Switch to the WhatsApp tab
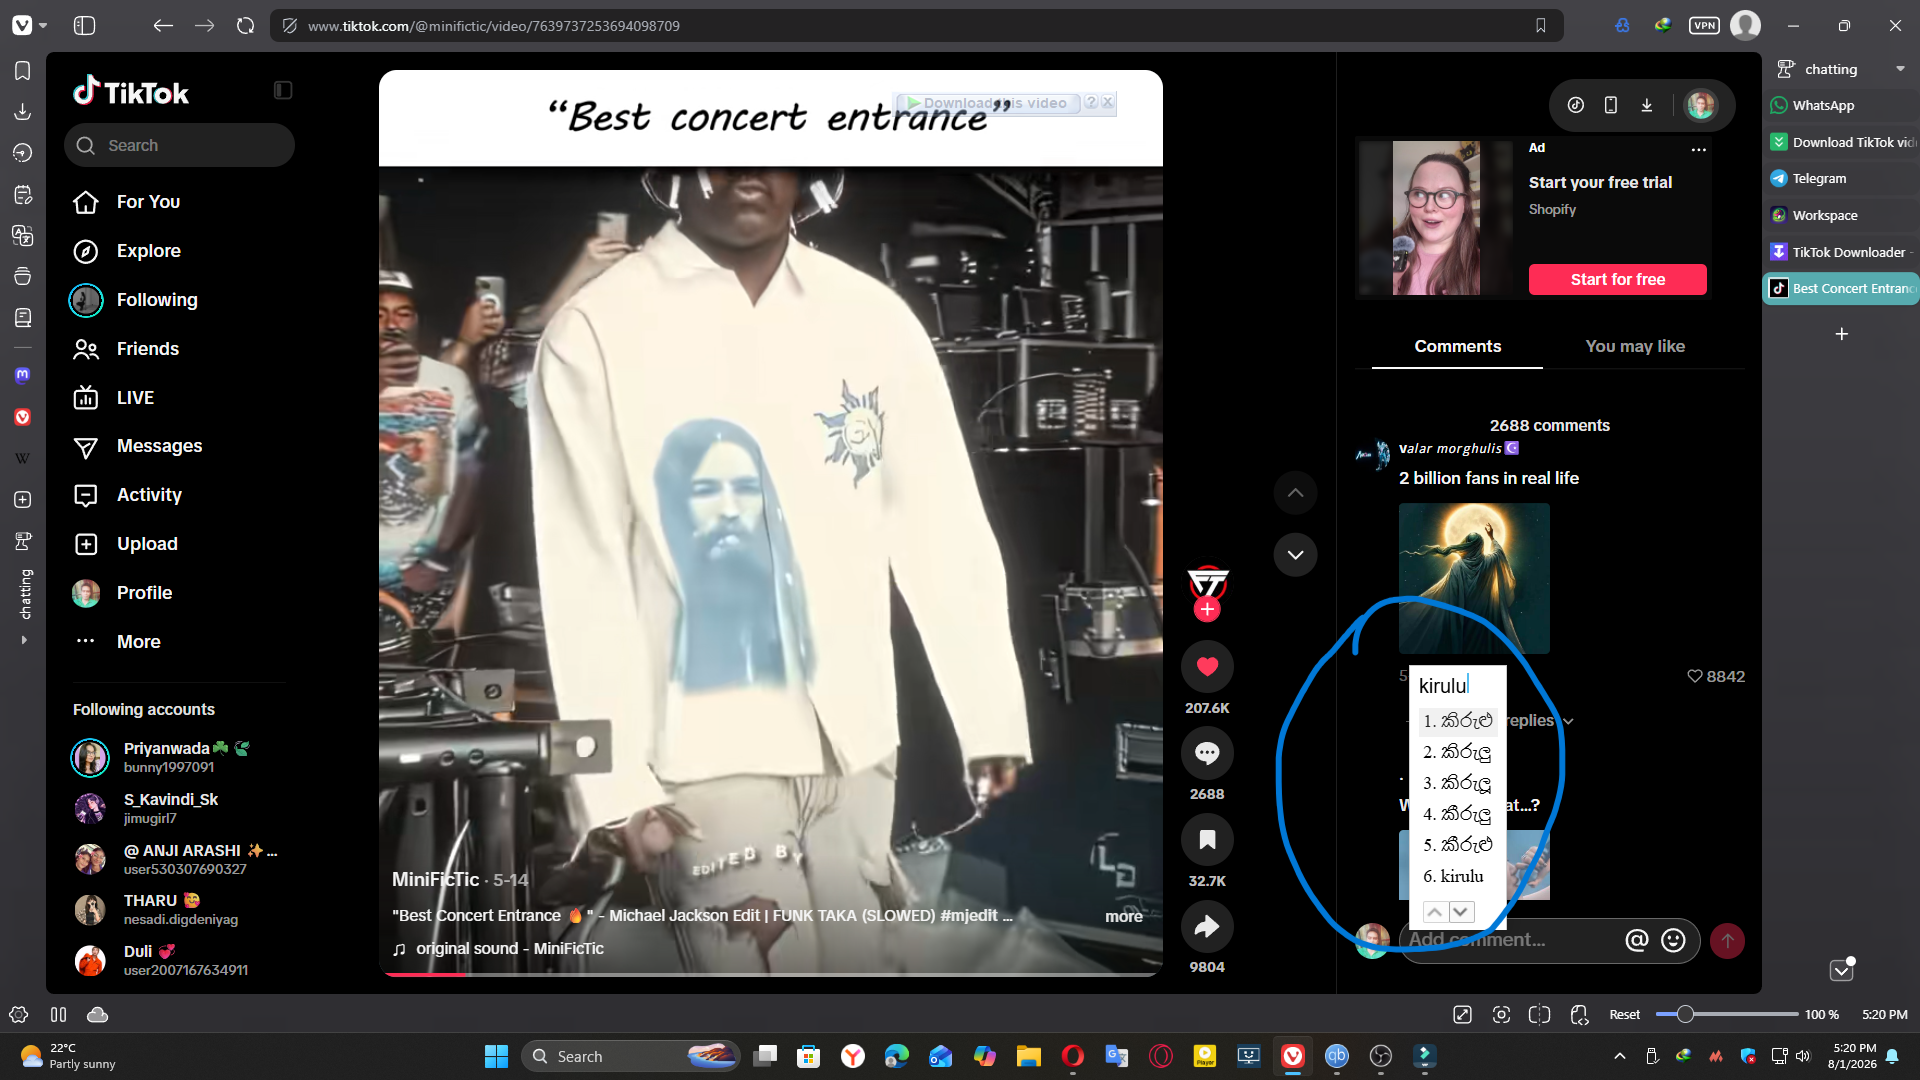 (1841, 106)
